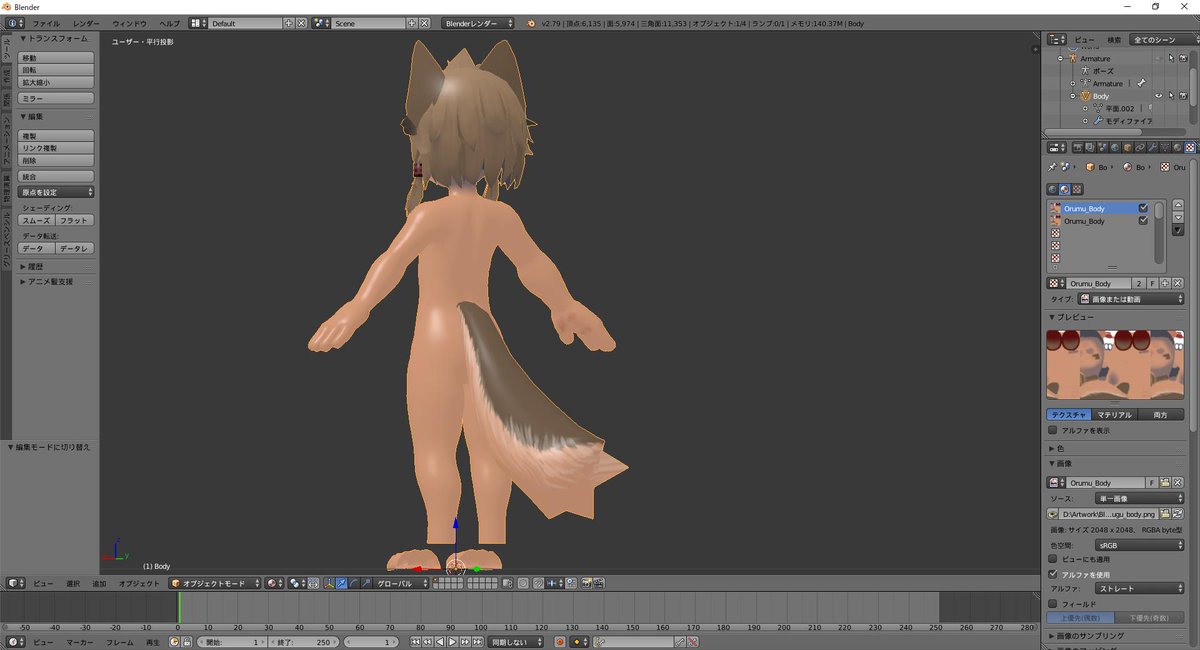The image size is (1200, 650).
Task: Open the レンダー menu
Action: pyautogui.click(x=86, y=22)
